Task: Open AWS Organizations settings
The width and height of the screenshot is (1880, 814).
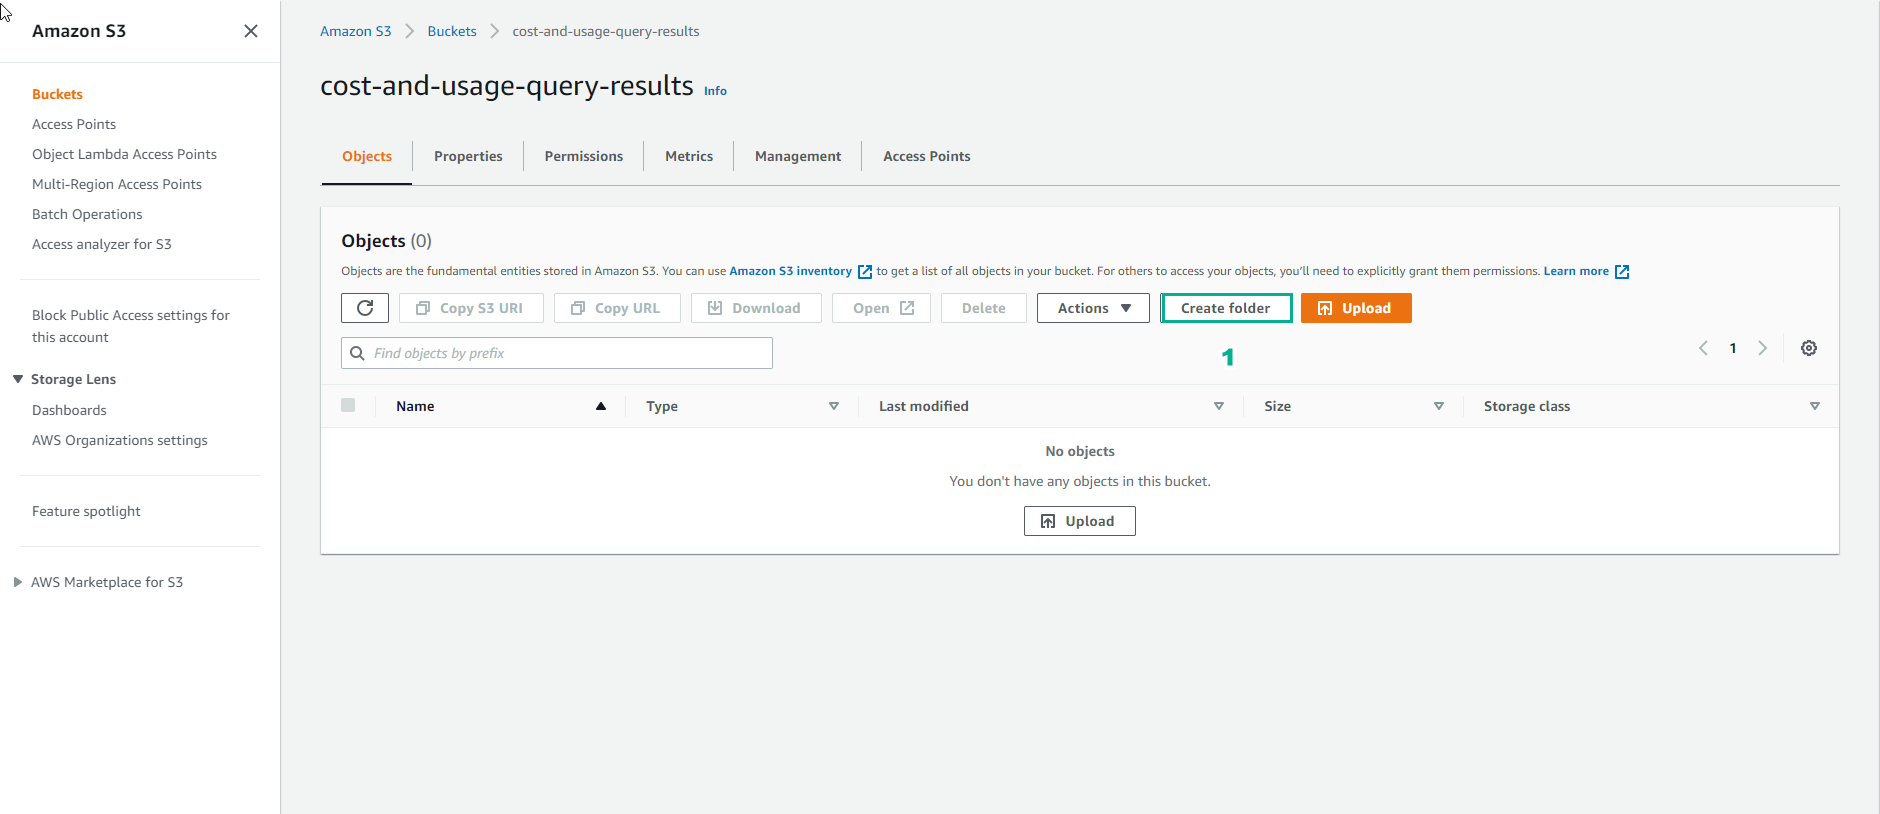Action: 120,440
